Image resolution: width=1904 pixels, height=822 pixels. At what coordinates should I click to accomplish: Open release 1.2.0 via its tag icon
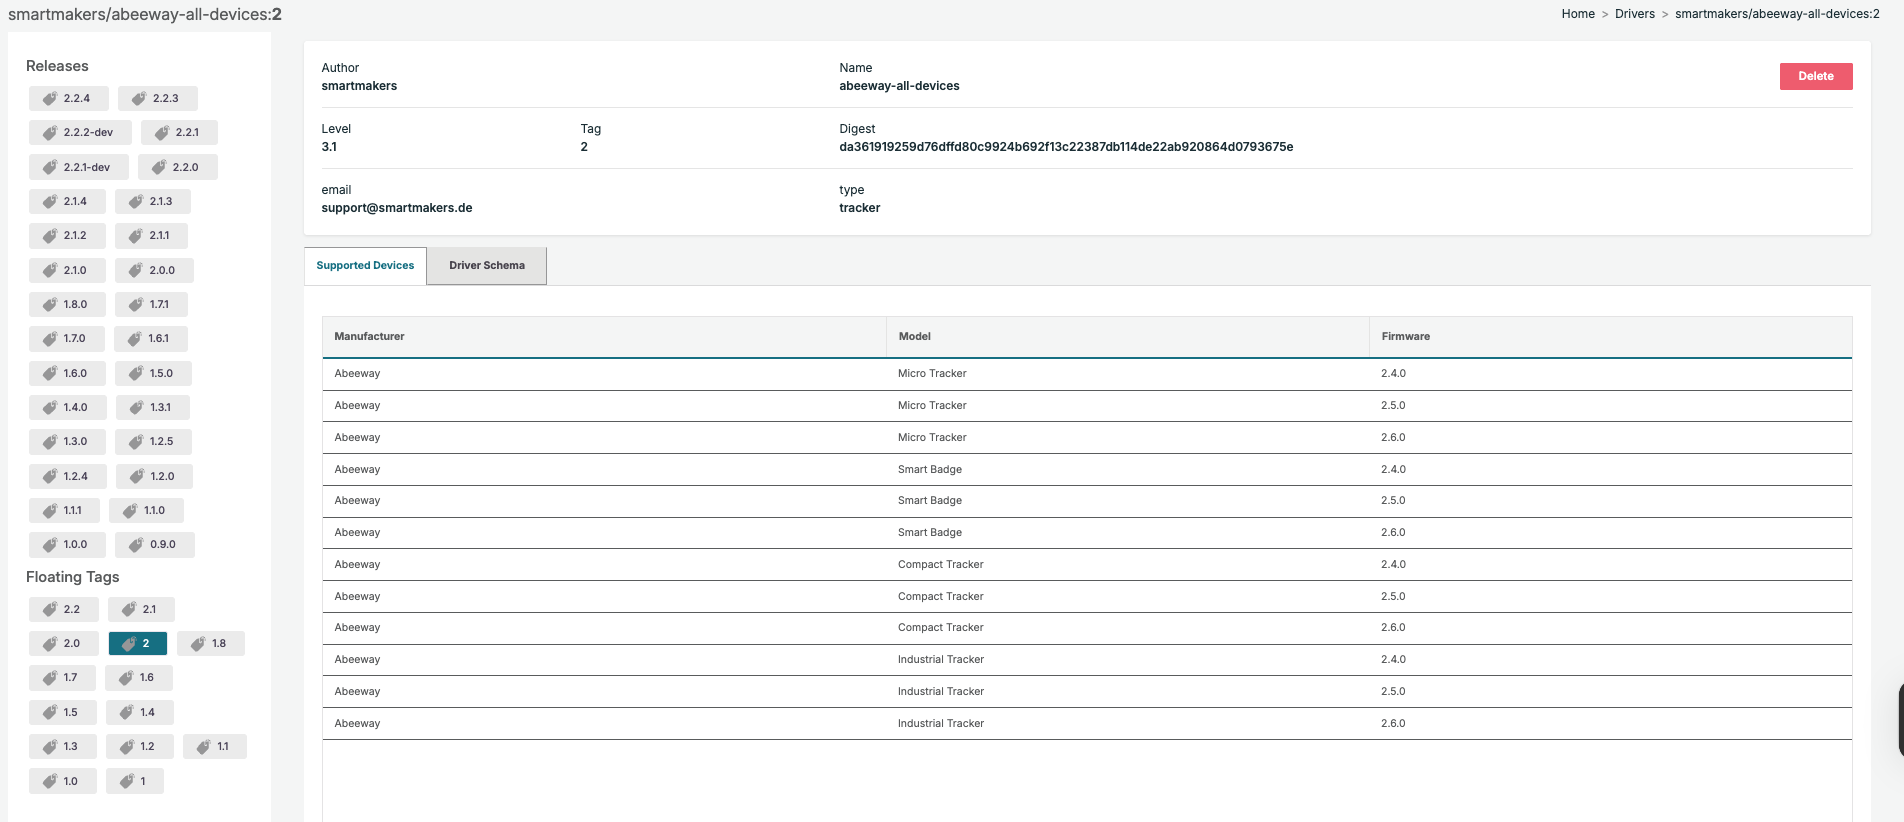pyautogui.click(x=137, y=476)
